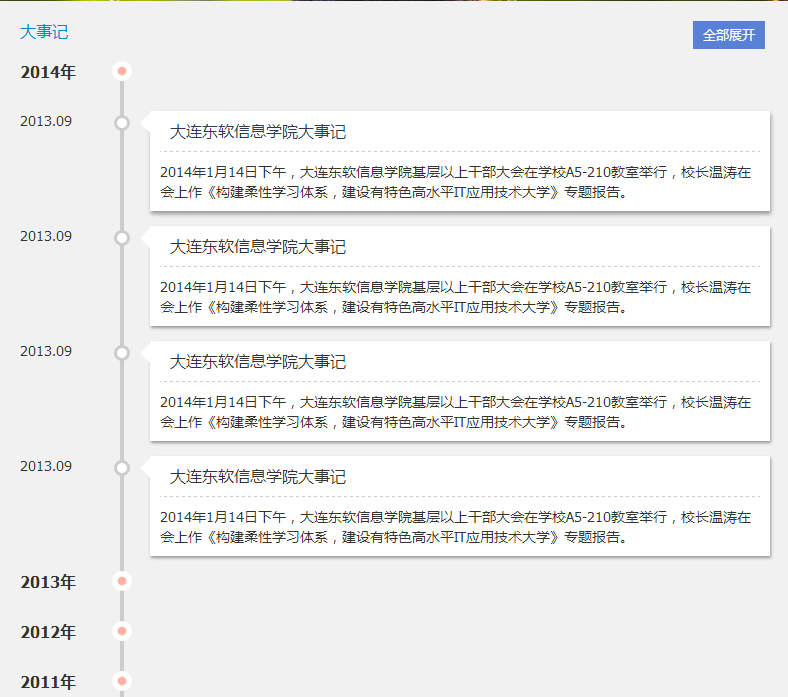The width and height of the screenshot is (788, 697).
Task: Open the fourth 大连东软信息学院大事记 card title
Action: [257, 477]
